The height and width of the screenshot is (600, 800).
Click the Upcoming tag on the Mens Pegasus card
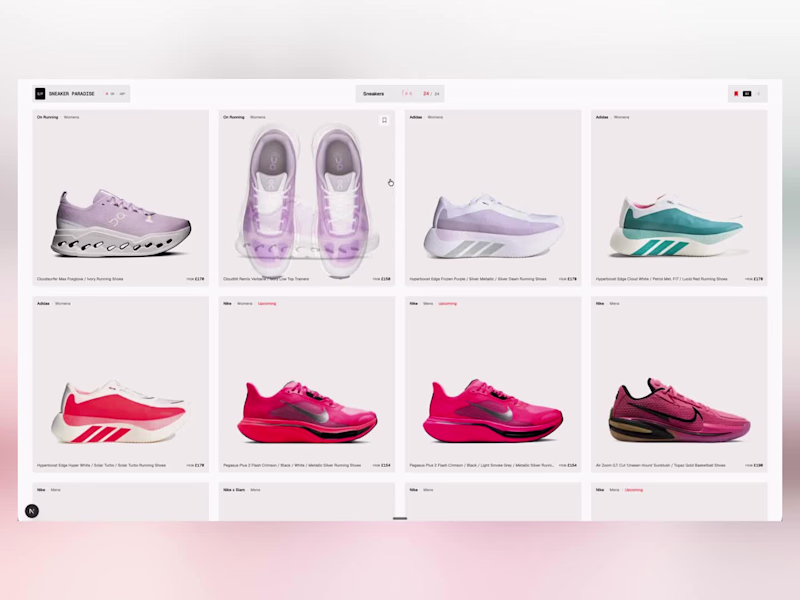tap(447, 304)
